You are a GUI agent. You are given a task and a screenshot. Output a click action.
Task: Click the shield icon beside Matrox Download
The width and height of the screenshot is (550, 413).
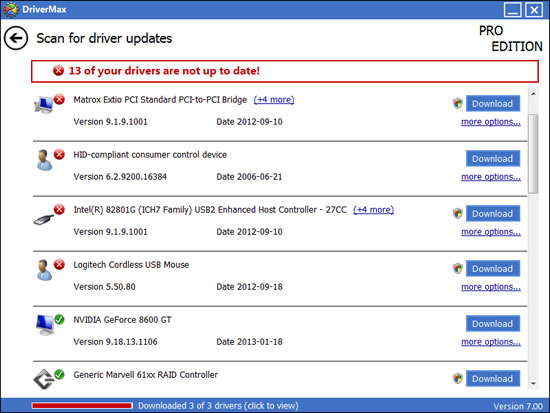[x=457, y=104]
